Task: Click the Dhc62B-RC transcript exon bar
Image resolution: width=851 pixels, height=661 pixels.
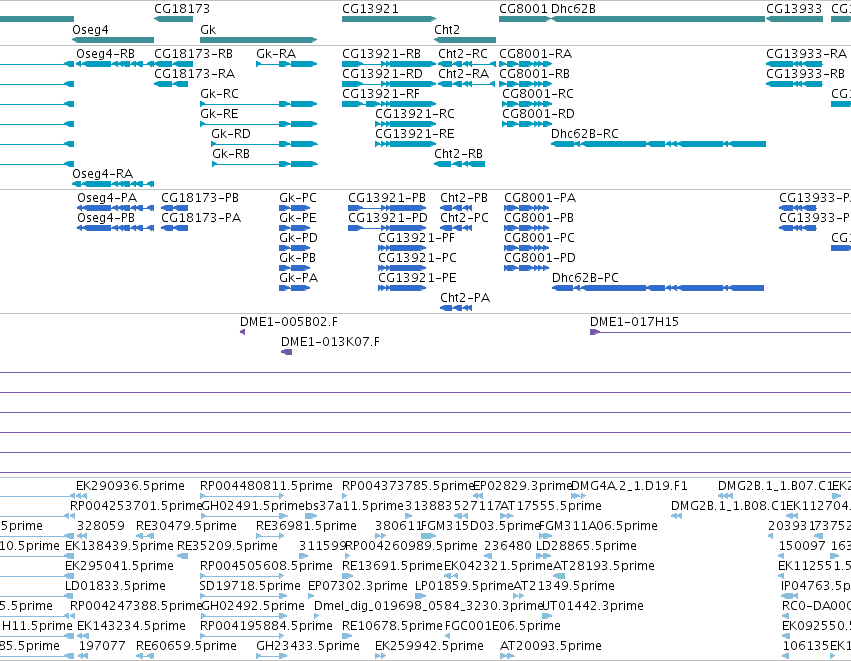Action: pyautogui.click(x=658, y=144)
